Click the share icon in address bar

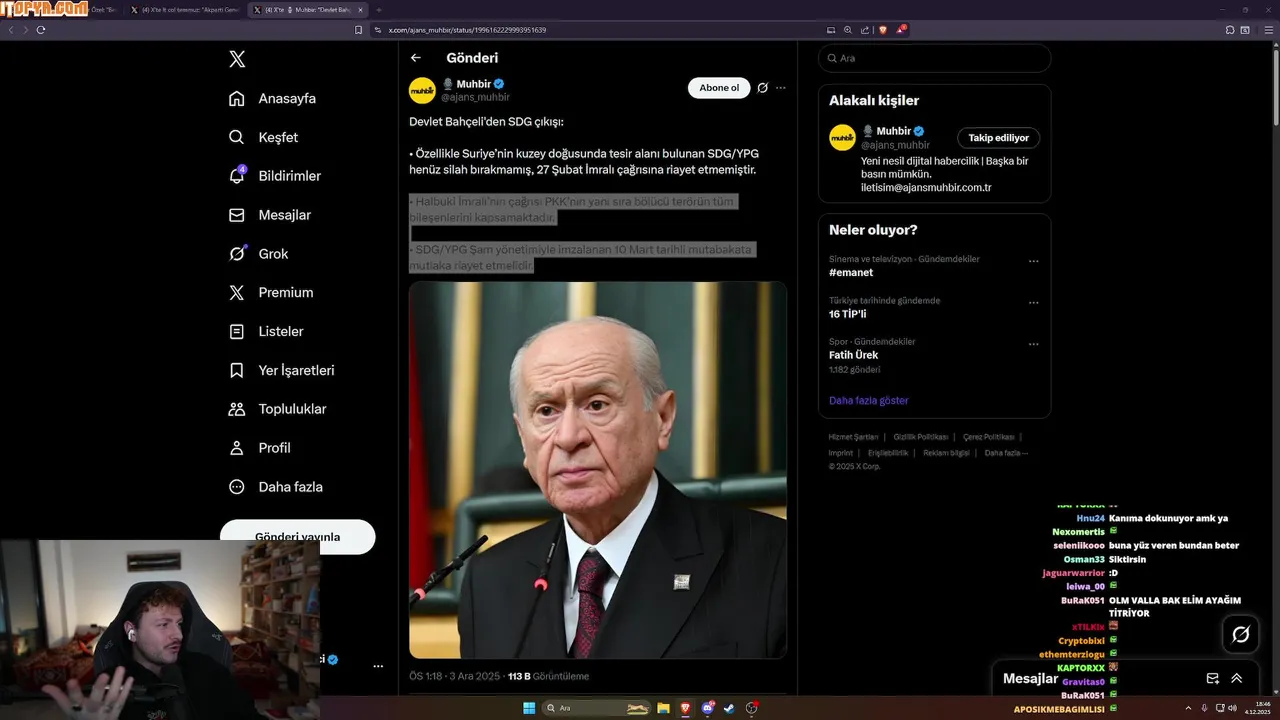[864, 30]
